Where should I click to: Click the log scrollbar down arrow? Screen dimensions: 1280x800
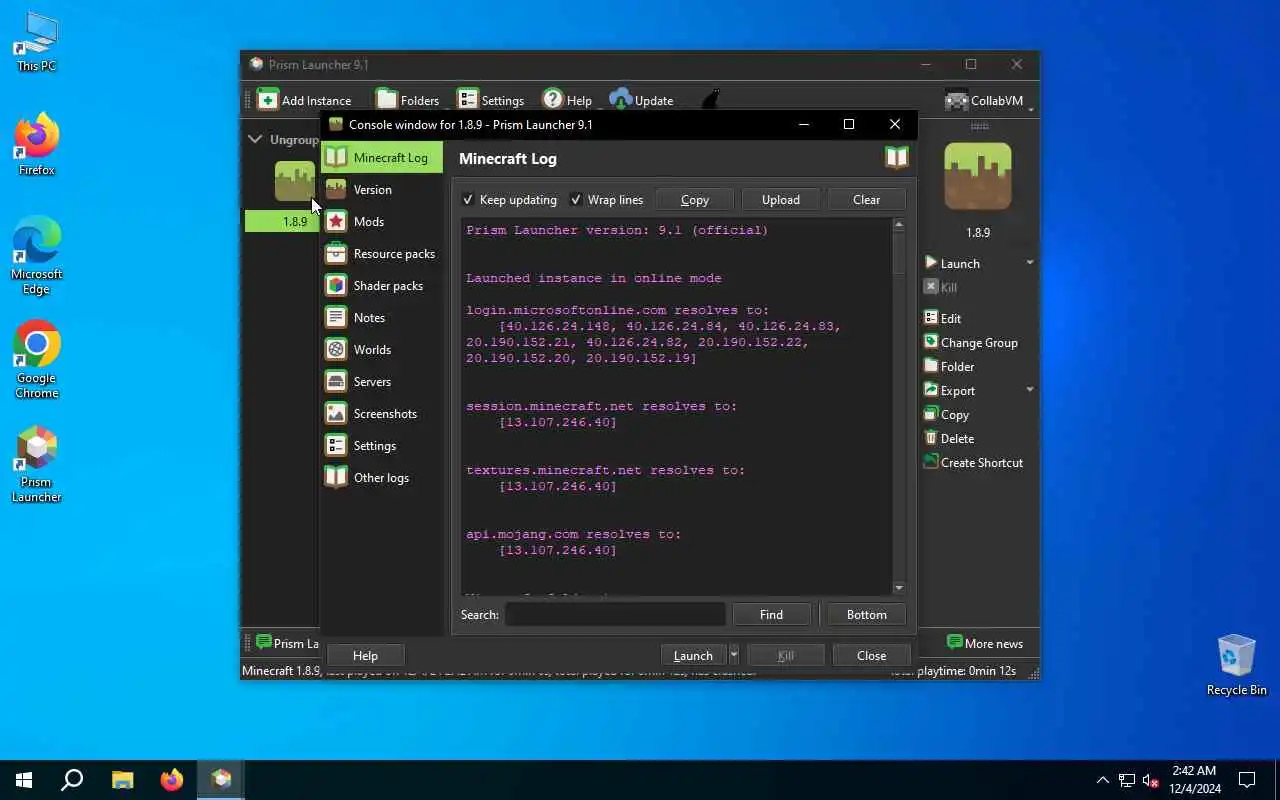tap(898, 588)
